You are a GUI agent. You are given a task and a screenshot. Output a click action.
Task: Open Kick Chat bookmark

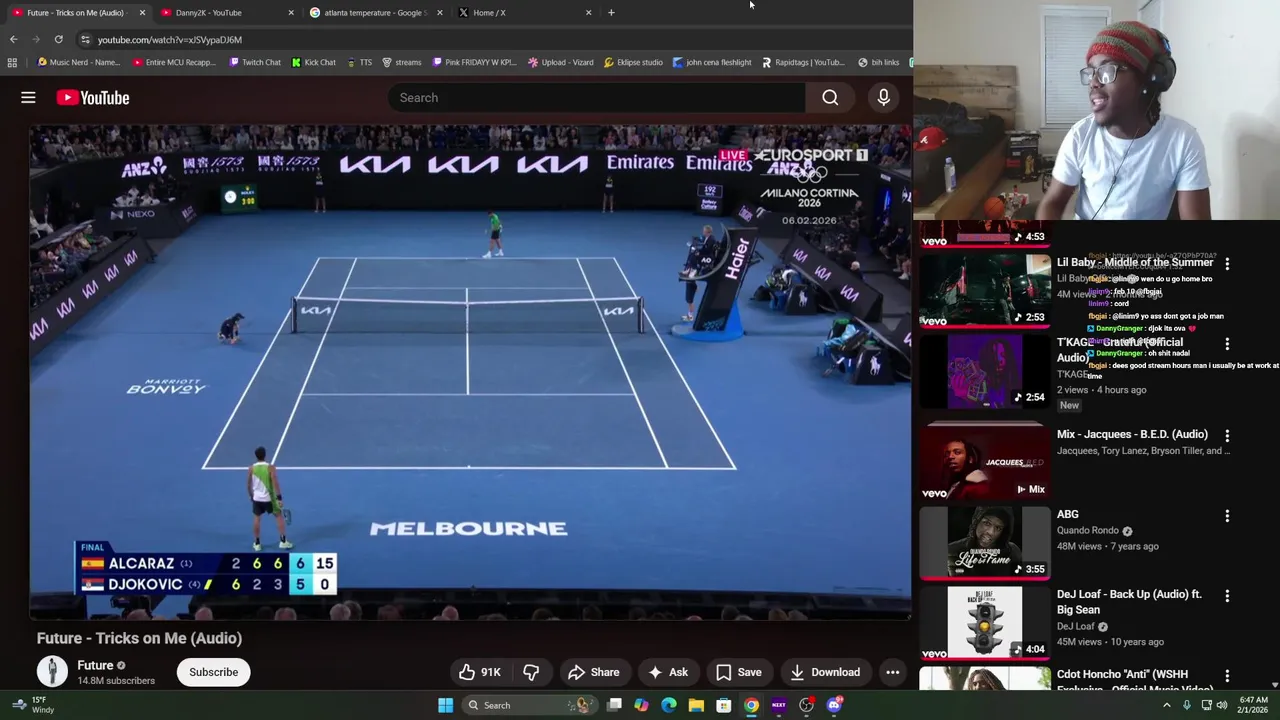313,62
